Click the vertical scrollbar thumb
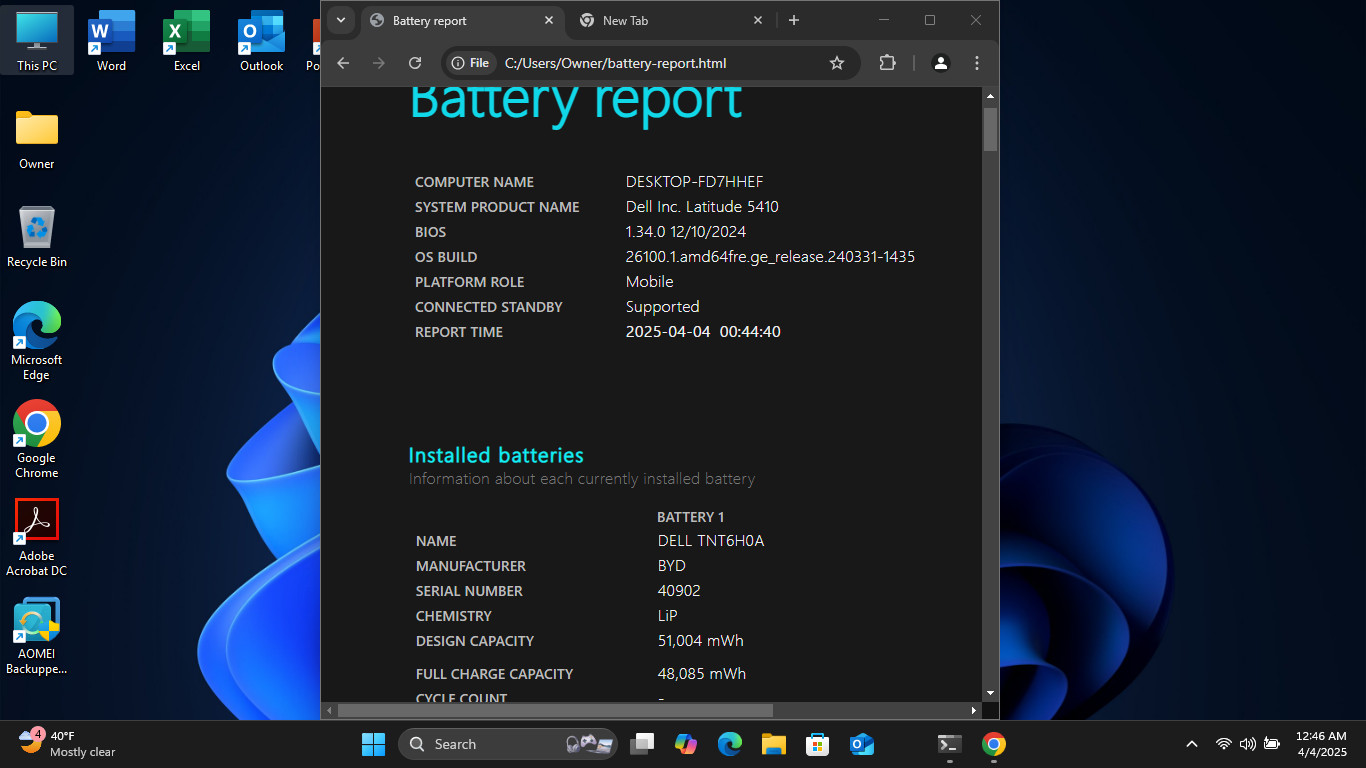Image resolution: width=1366 pixels, height=768 pixels. 990,129
